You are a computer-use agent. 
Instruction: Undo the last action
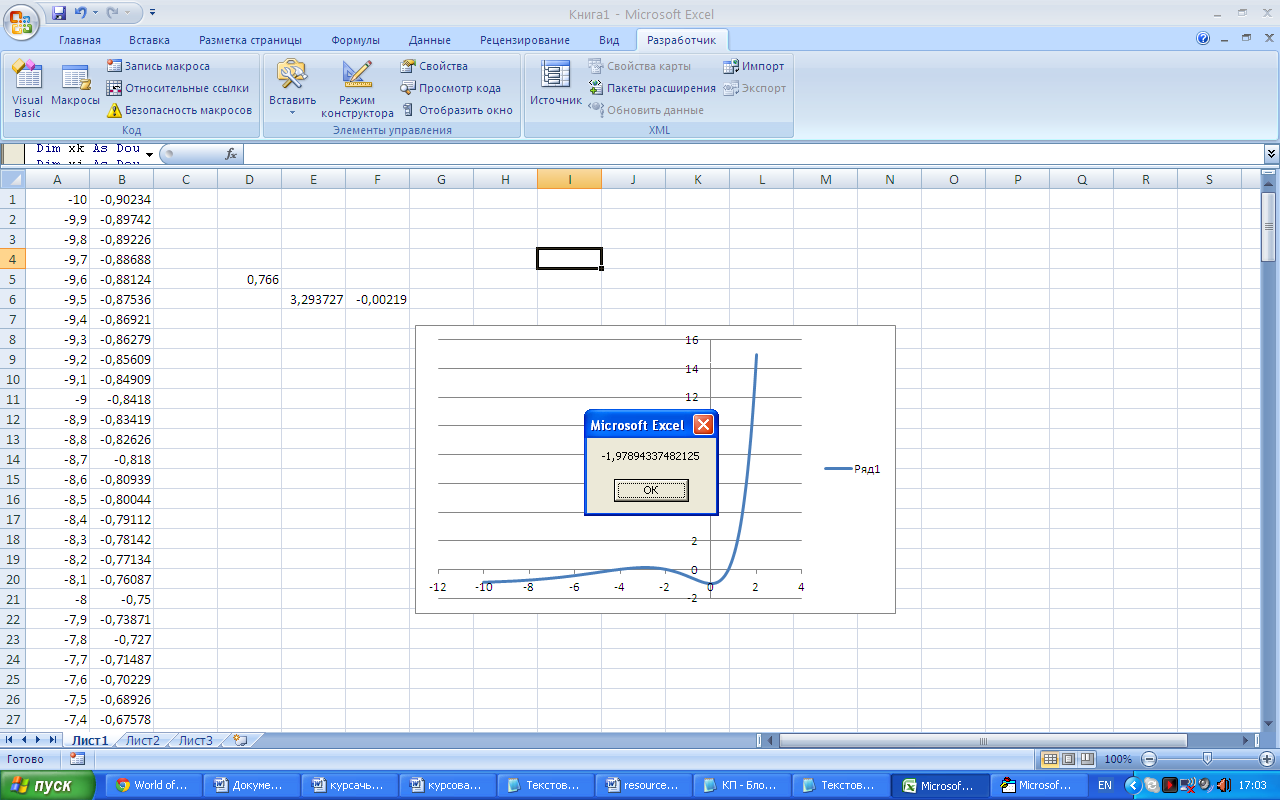pos(80,13)
